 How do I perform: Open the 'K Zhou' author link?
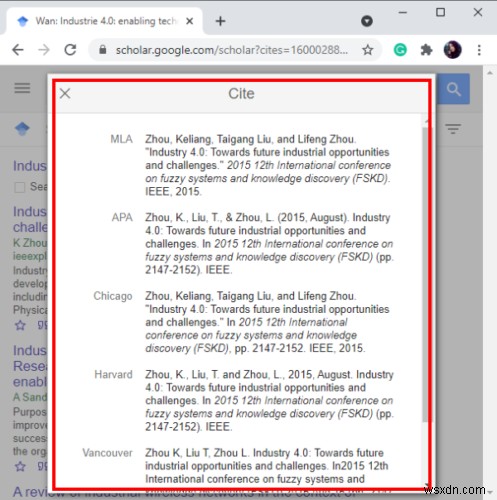(x=30, y=243)
